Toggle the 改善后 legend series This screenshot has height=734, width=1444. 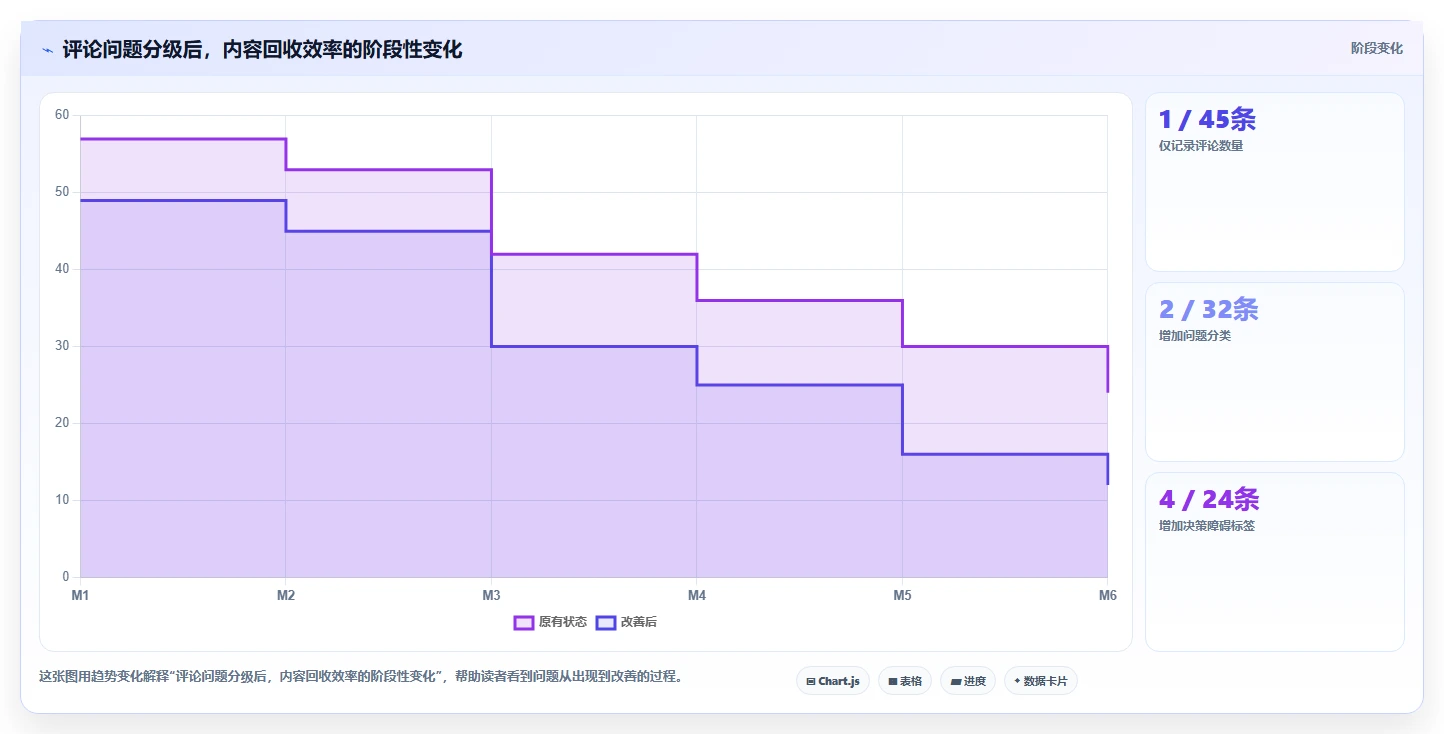[626, 622]
